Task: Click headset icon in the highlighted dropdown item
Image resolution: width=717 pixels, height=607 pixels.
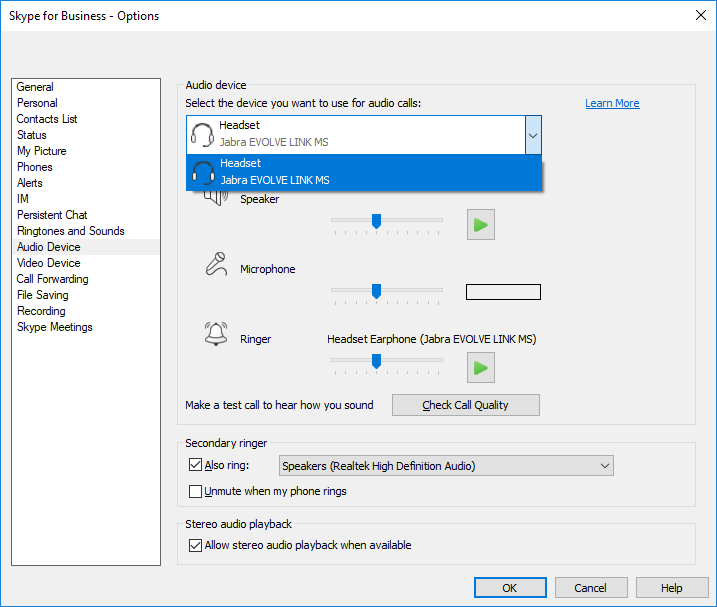Action: point(204,172)
